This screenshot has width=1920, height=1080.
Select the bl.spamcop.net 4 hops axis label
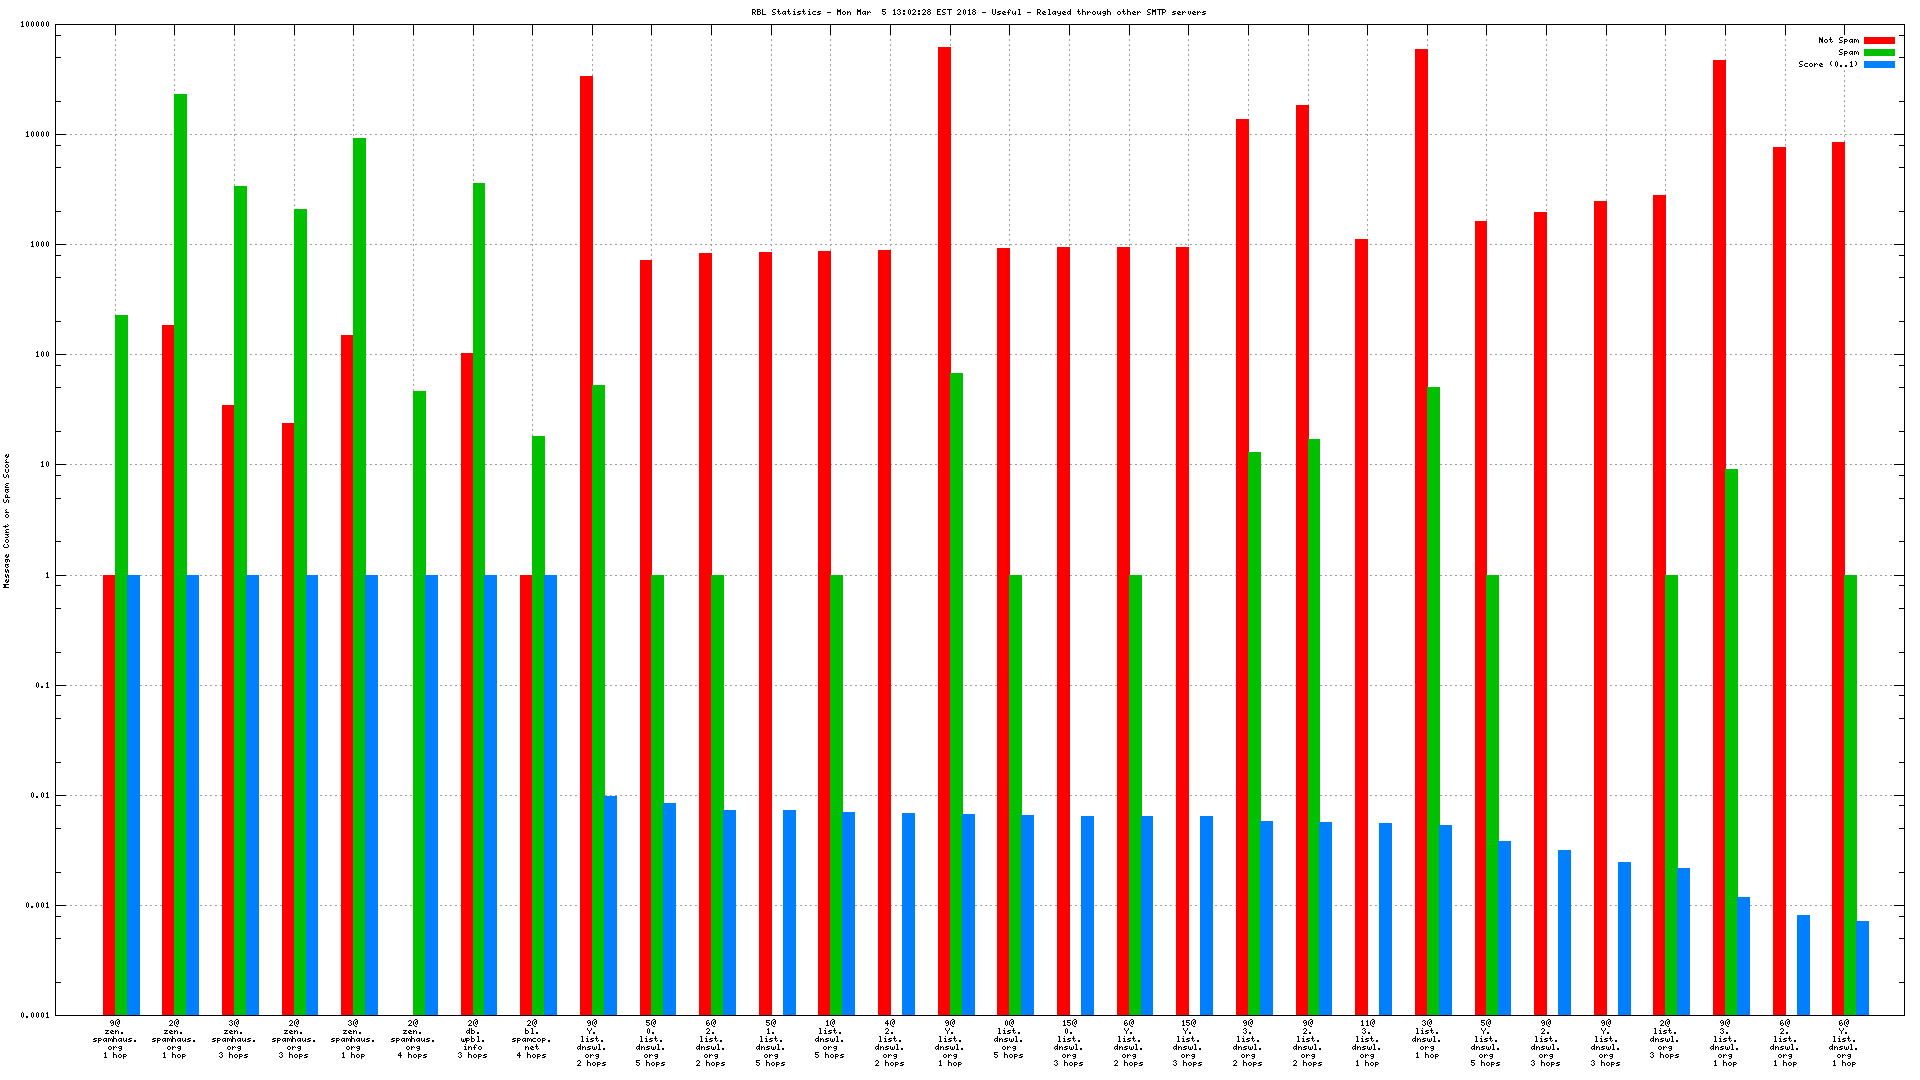coord(532,1039)
